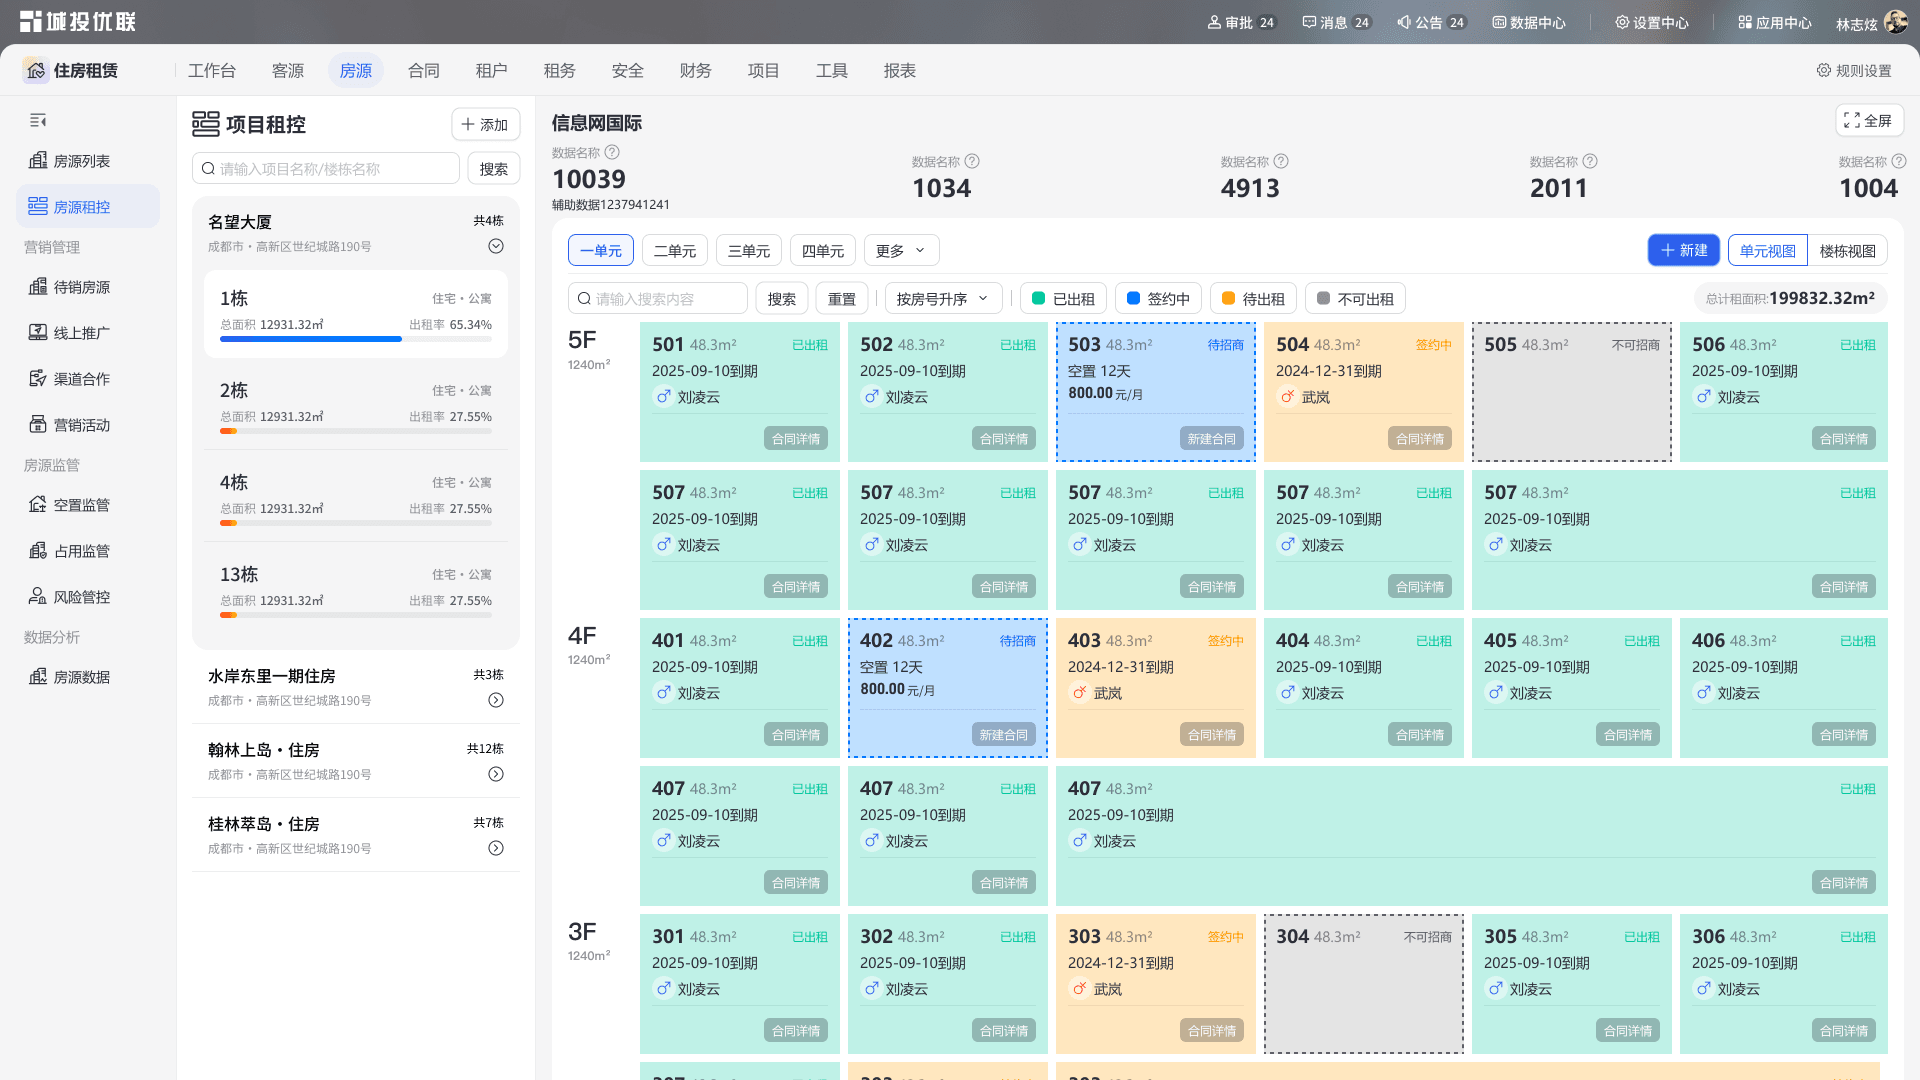Open the 合同 top menu

[424, 71]
